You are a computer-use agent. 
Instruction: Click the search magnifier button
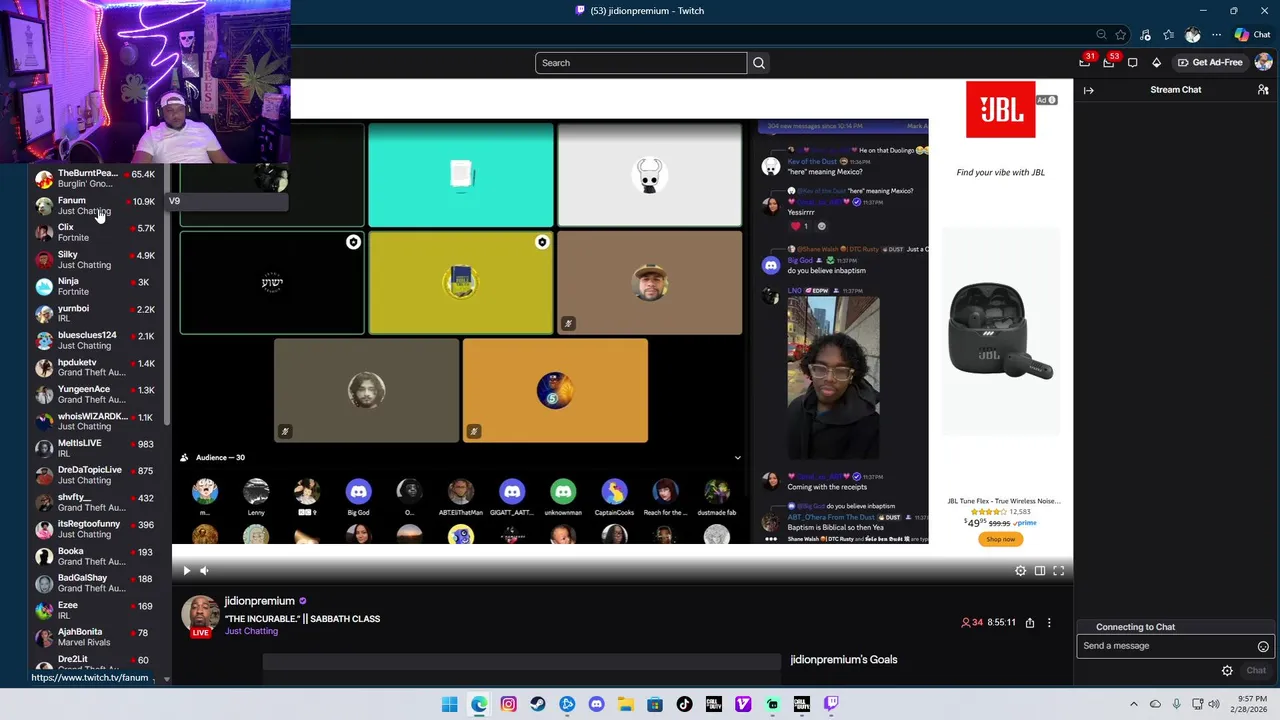pos(759,63)
